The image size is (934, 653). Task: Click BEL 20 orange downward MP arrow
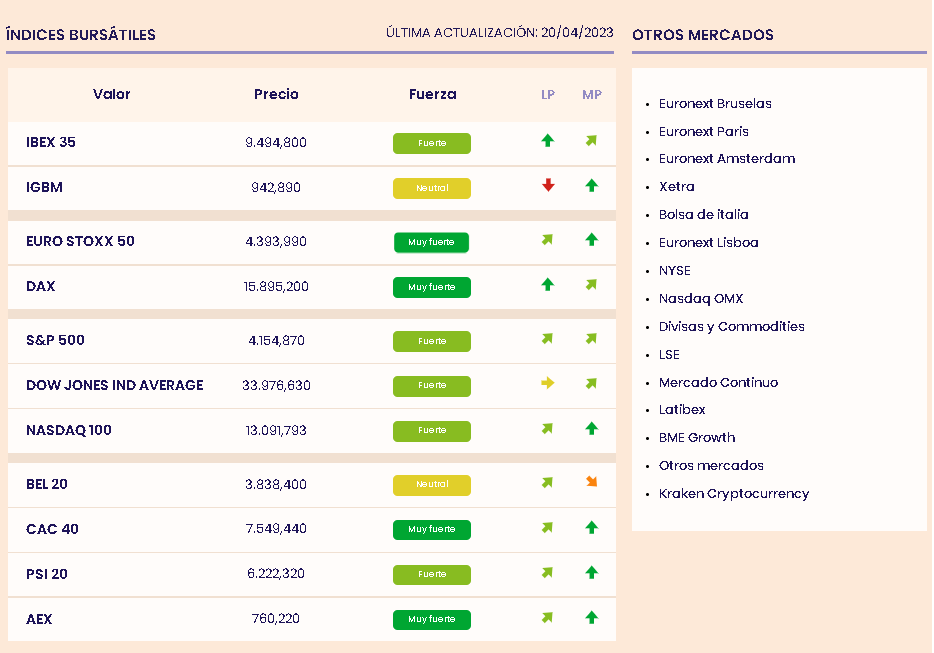point(591,482)
